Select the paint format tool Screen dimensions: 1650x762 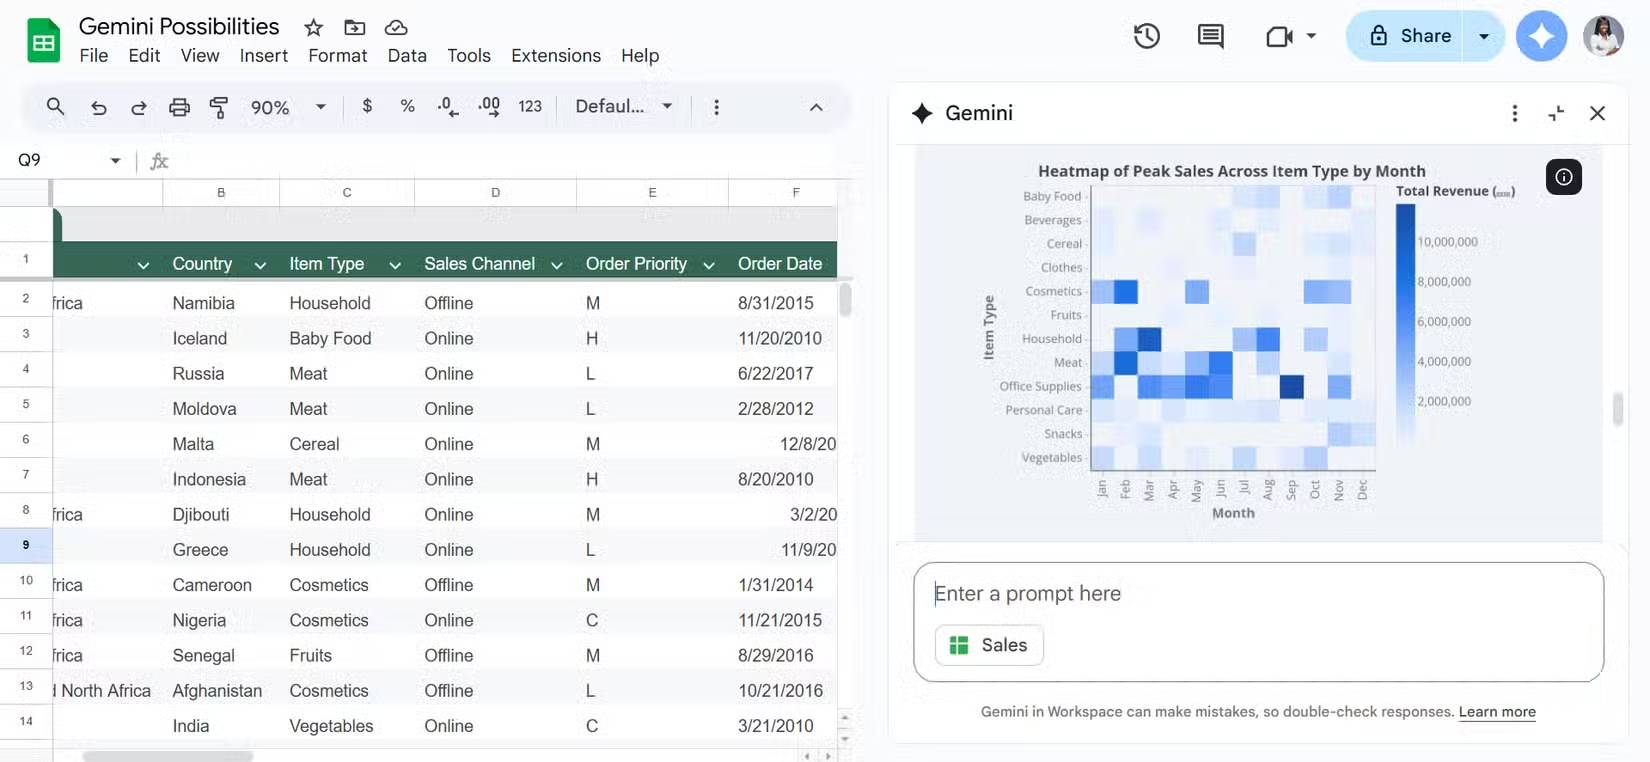point(219,107)
